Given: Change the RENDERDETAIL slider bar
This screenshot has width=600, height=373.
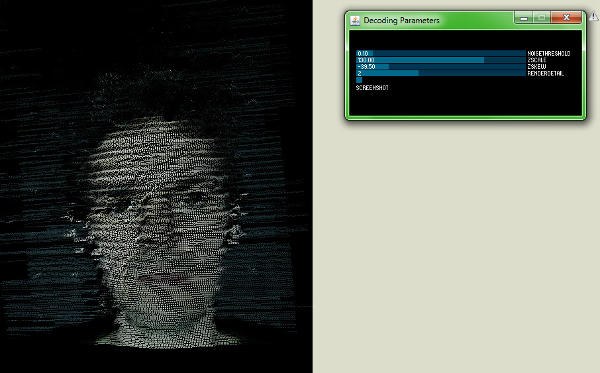Looking at the screenshot, I should point(441,73).
